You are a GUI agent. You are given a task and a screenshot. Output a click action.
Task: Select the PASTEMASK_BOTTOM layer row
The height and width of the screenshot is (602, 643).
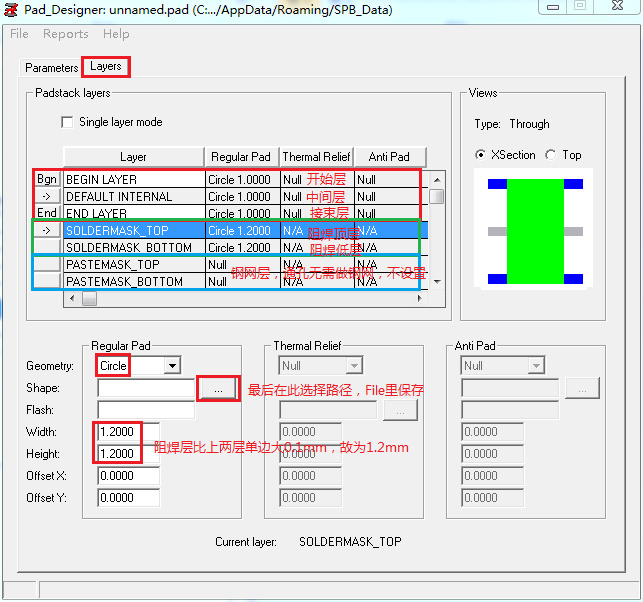point(246,281)
